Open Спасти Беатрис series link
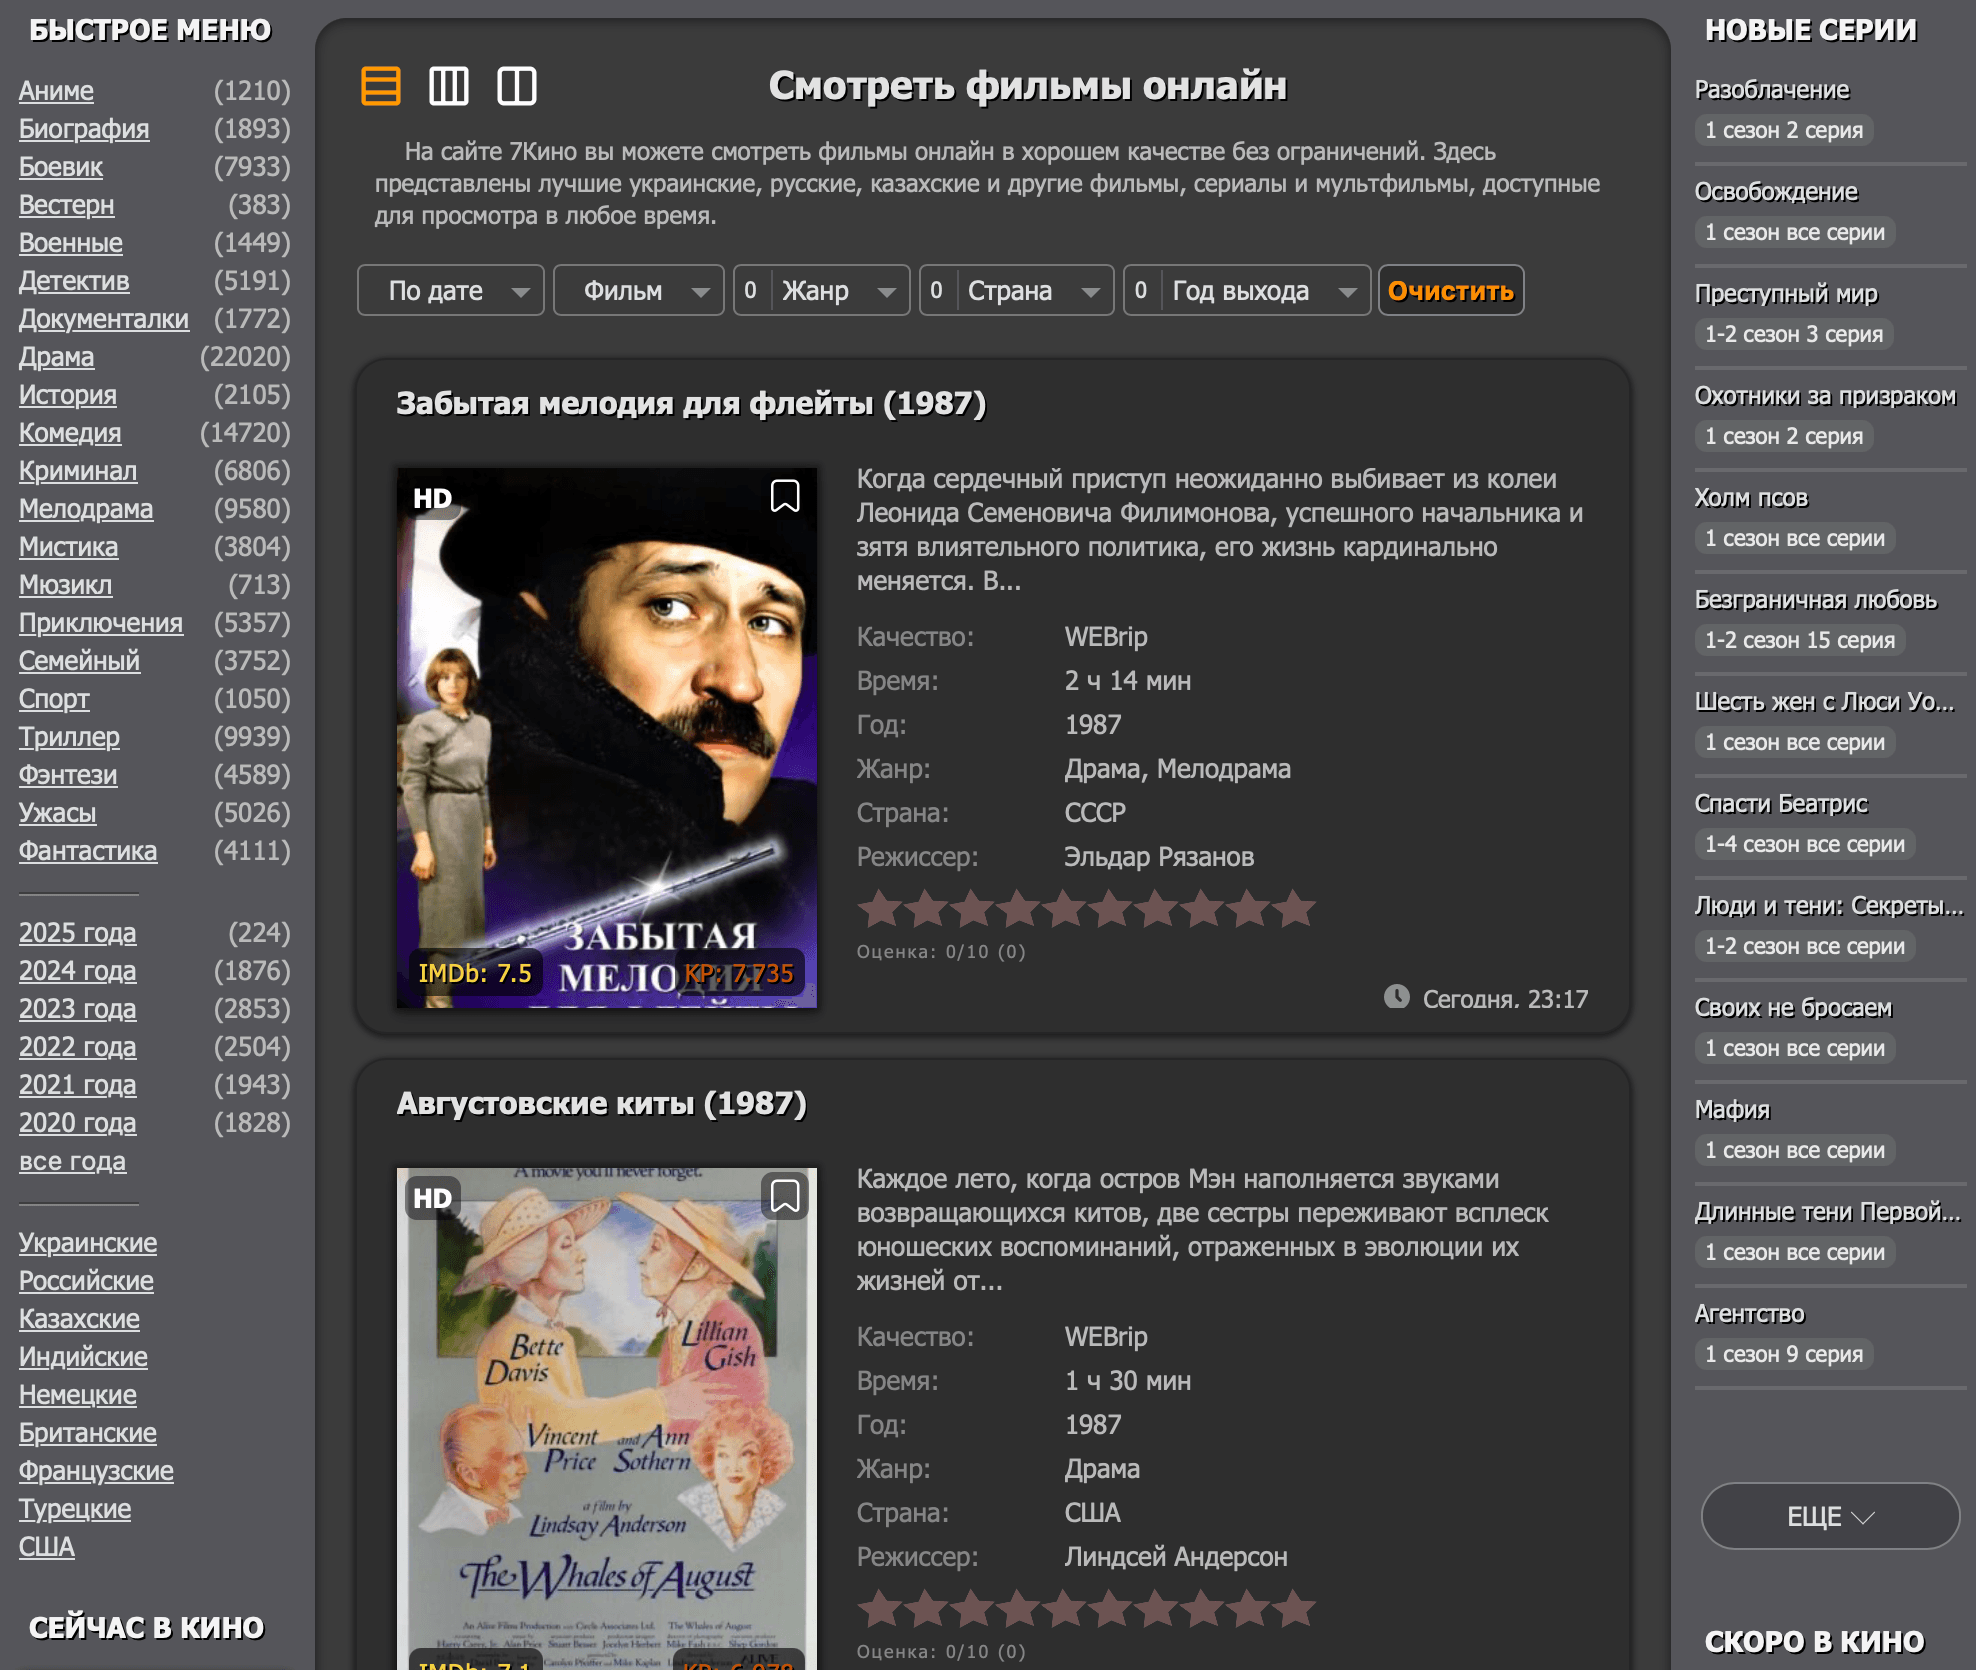This screenshot has width=1976, height=1670. (x=1781, y=804)
